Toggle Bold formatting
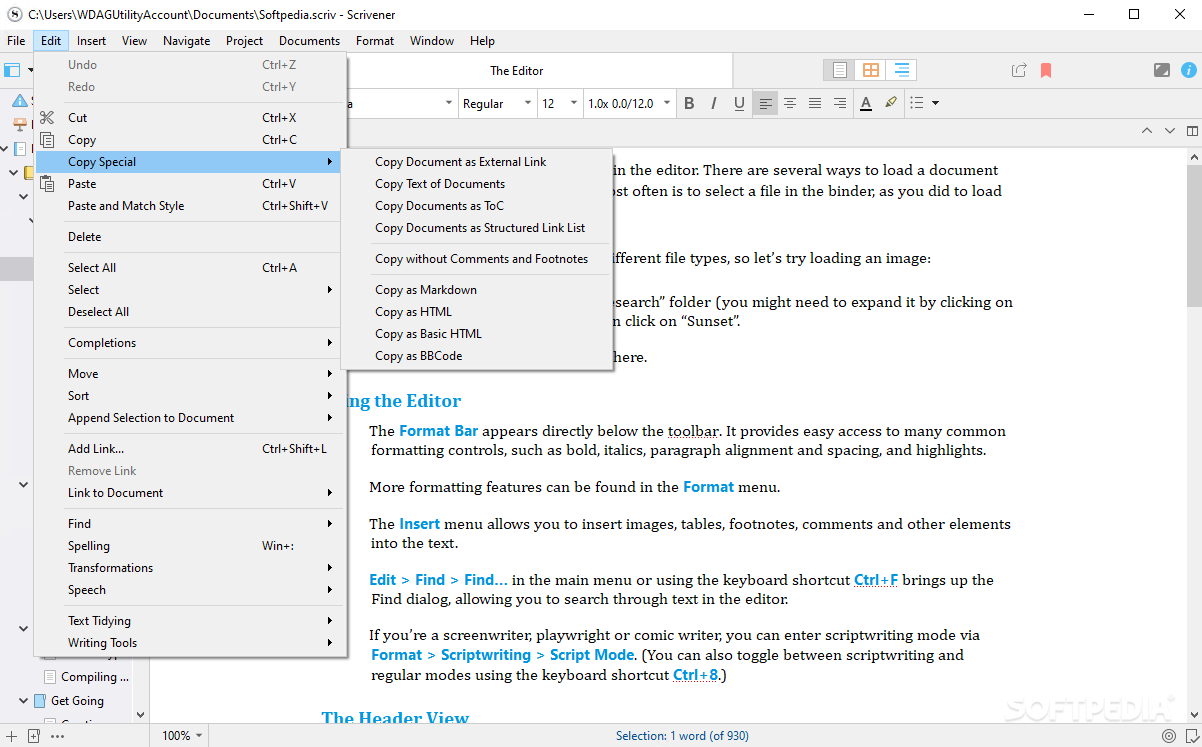The height and width of the screenshot is (747, 1202). (689, 103)
